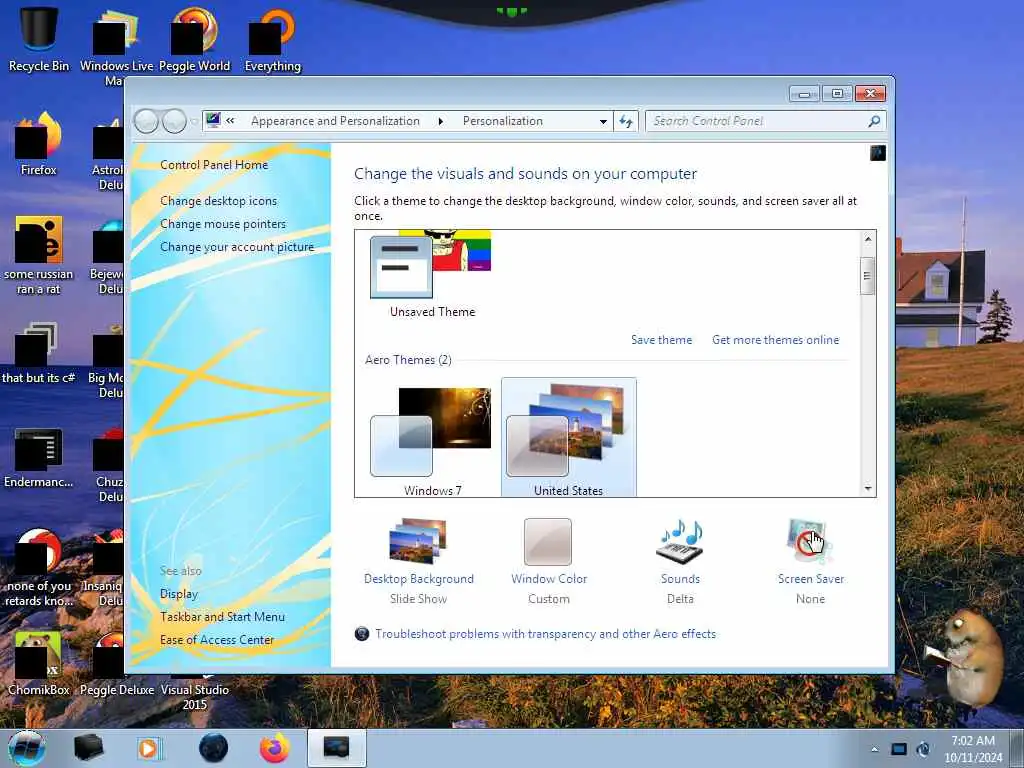Image resolution: width=1024 pixels, height=768 pixels.
Task: Click the black box taskbar icon
Action: [88, 748]
